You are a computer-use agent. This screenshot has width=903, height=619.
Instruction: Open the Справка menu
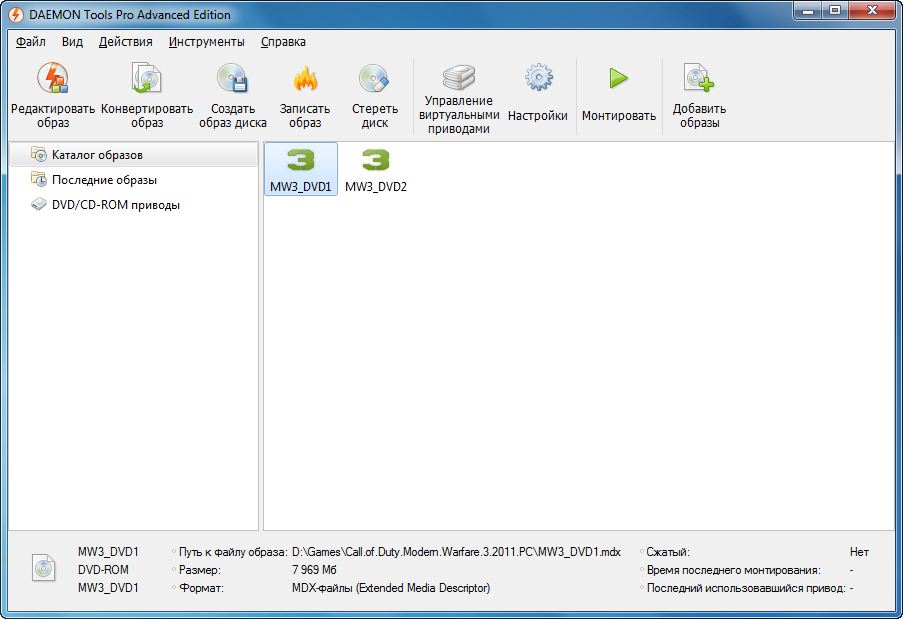(283, 41)
